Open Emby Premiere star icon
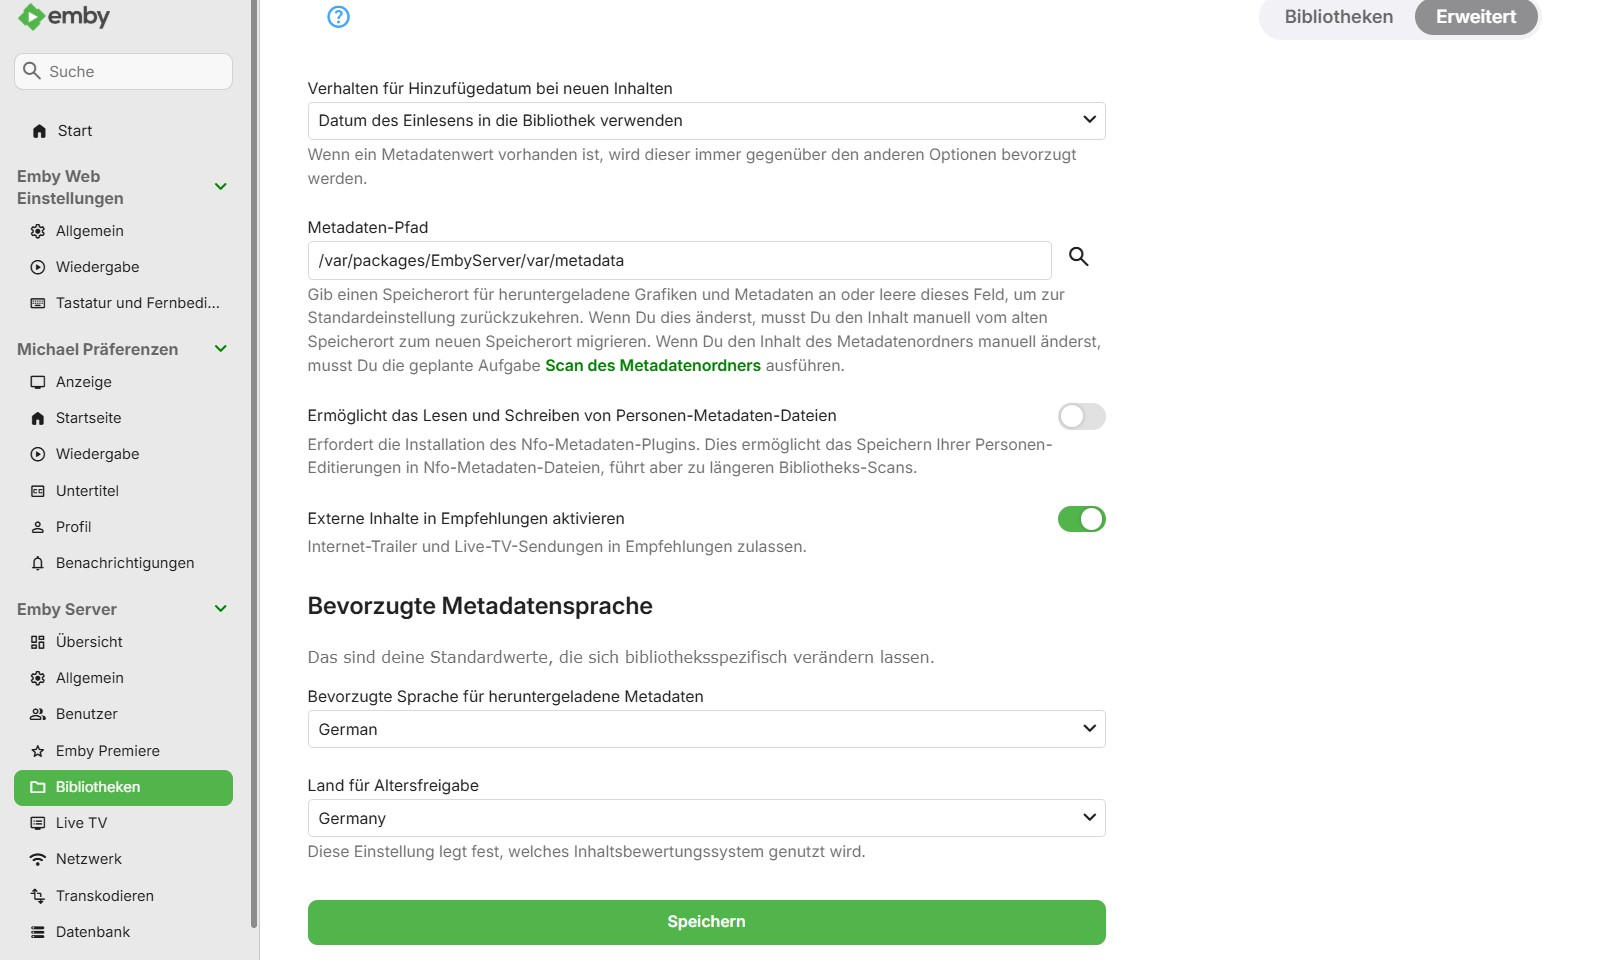1597x960 pixels. point(38,751)
